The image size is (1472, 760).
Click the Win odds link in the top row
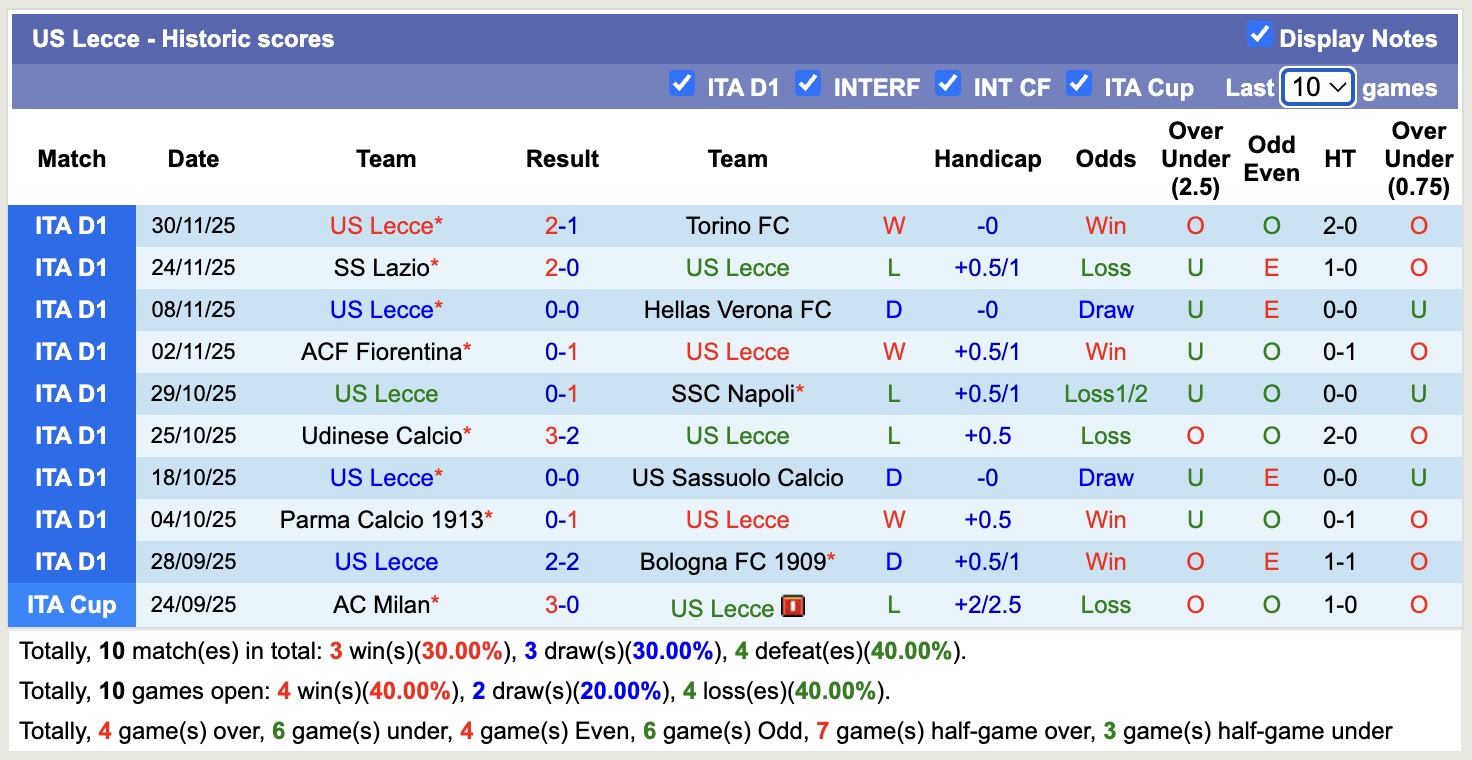tap(1105, 225)
